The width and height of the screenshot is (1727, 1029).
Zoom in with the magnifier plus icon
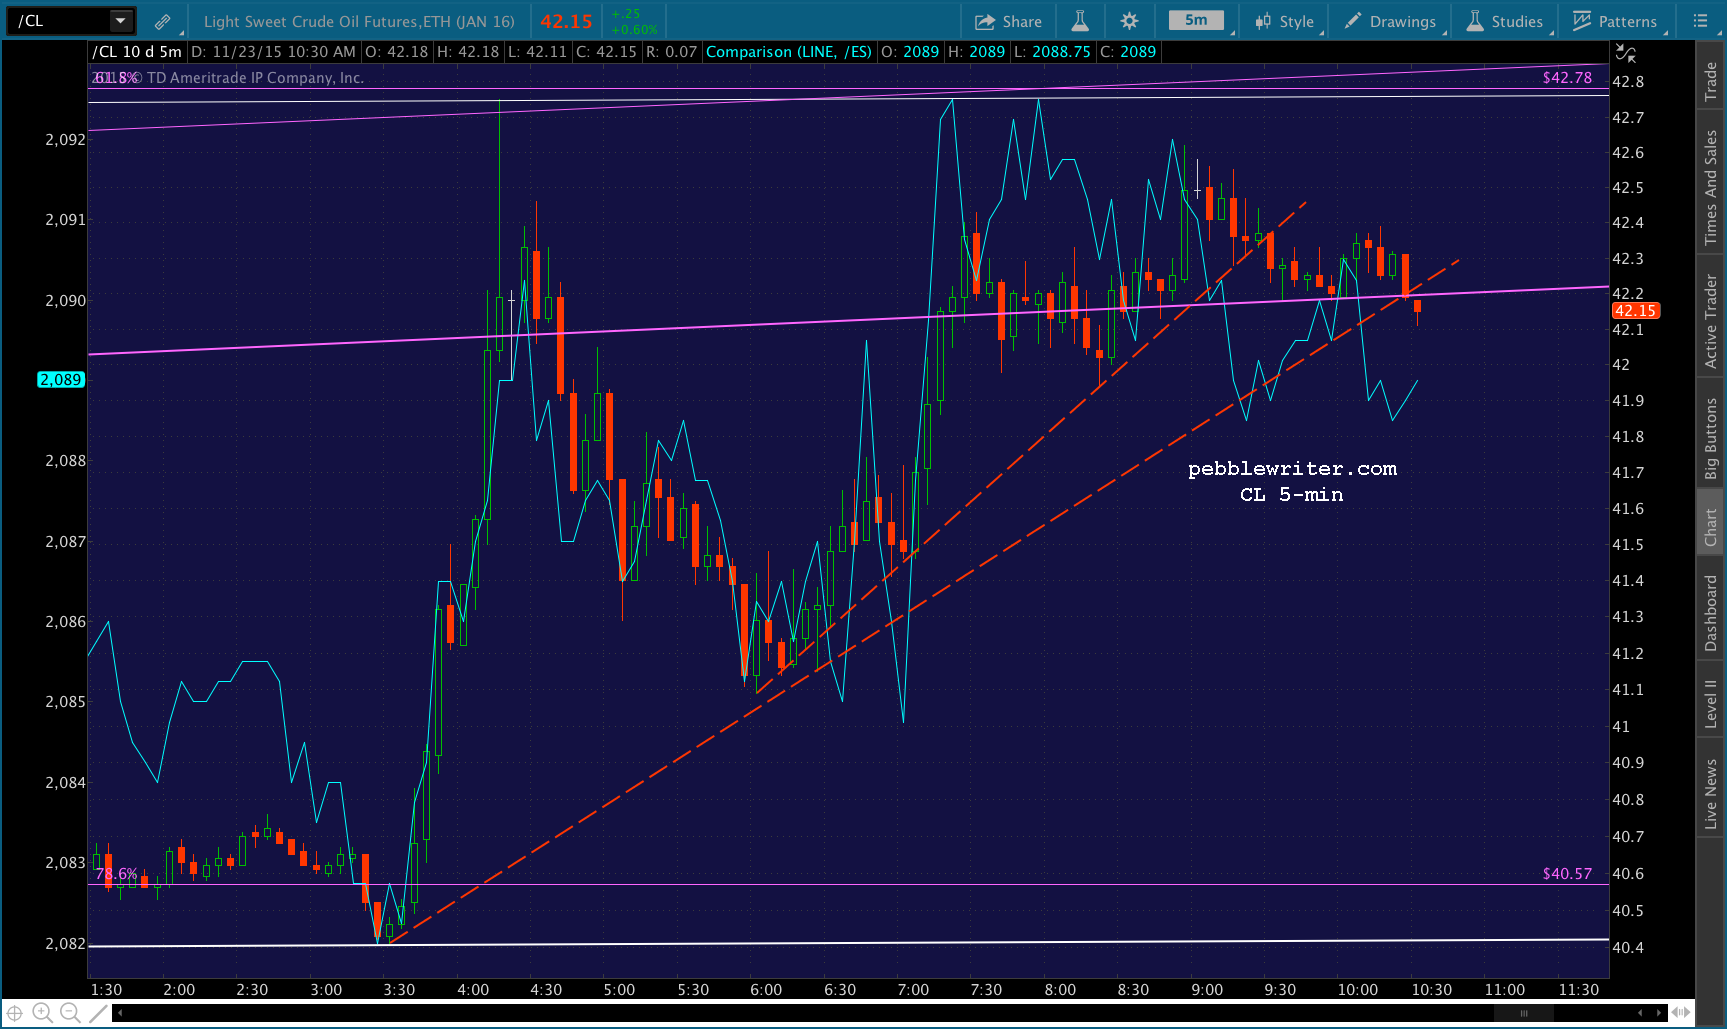click(x=42, y=1013)
